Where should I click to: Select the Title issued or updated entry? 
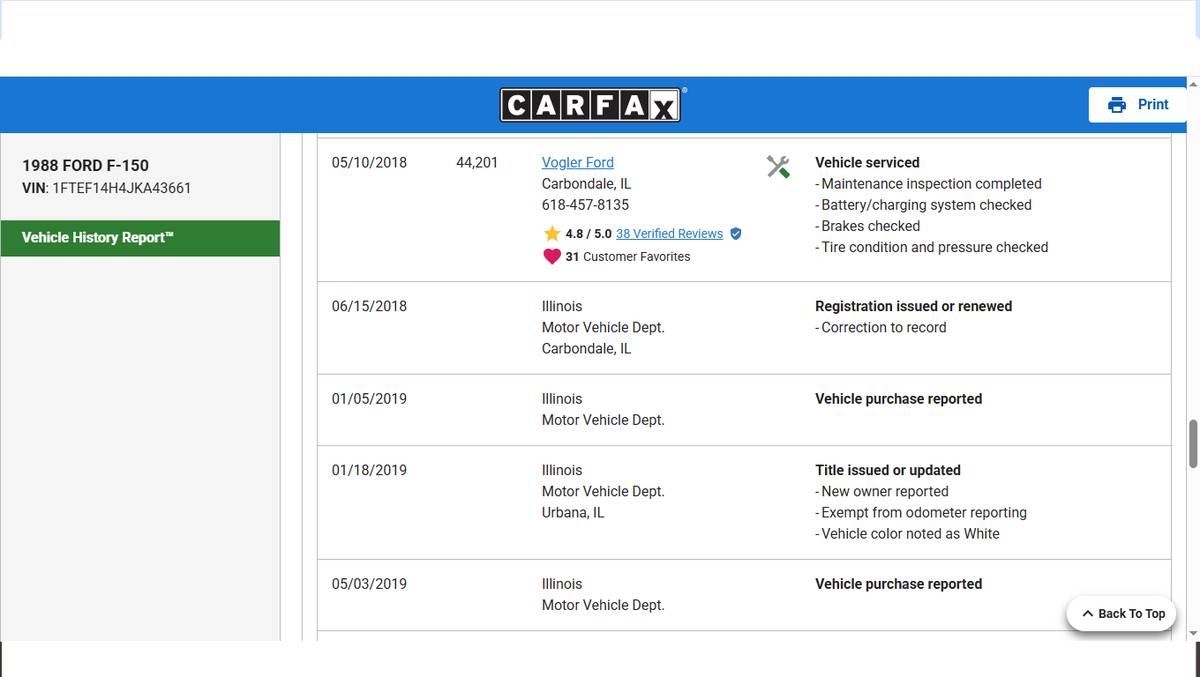pyautogui.click(x=887, y=470)
